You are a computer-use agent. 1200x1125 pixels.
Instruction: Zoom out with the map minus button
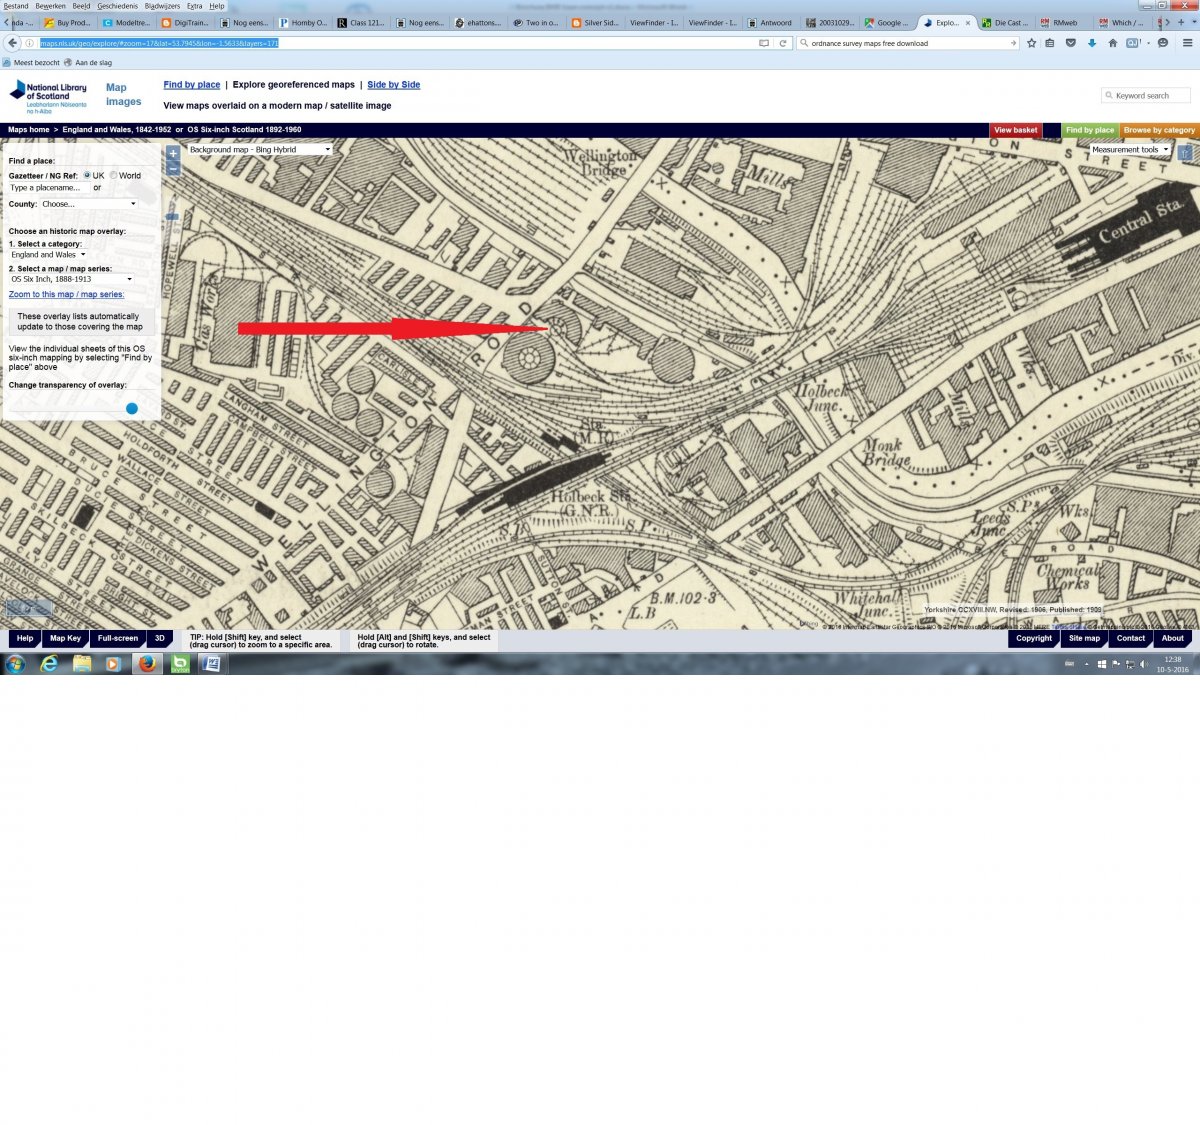coord(173,168)
